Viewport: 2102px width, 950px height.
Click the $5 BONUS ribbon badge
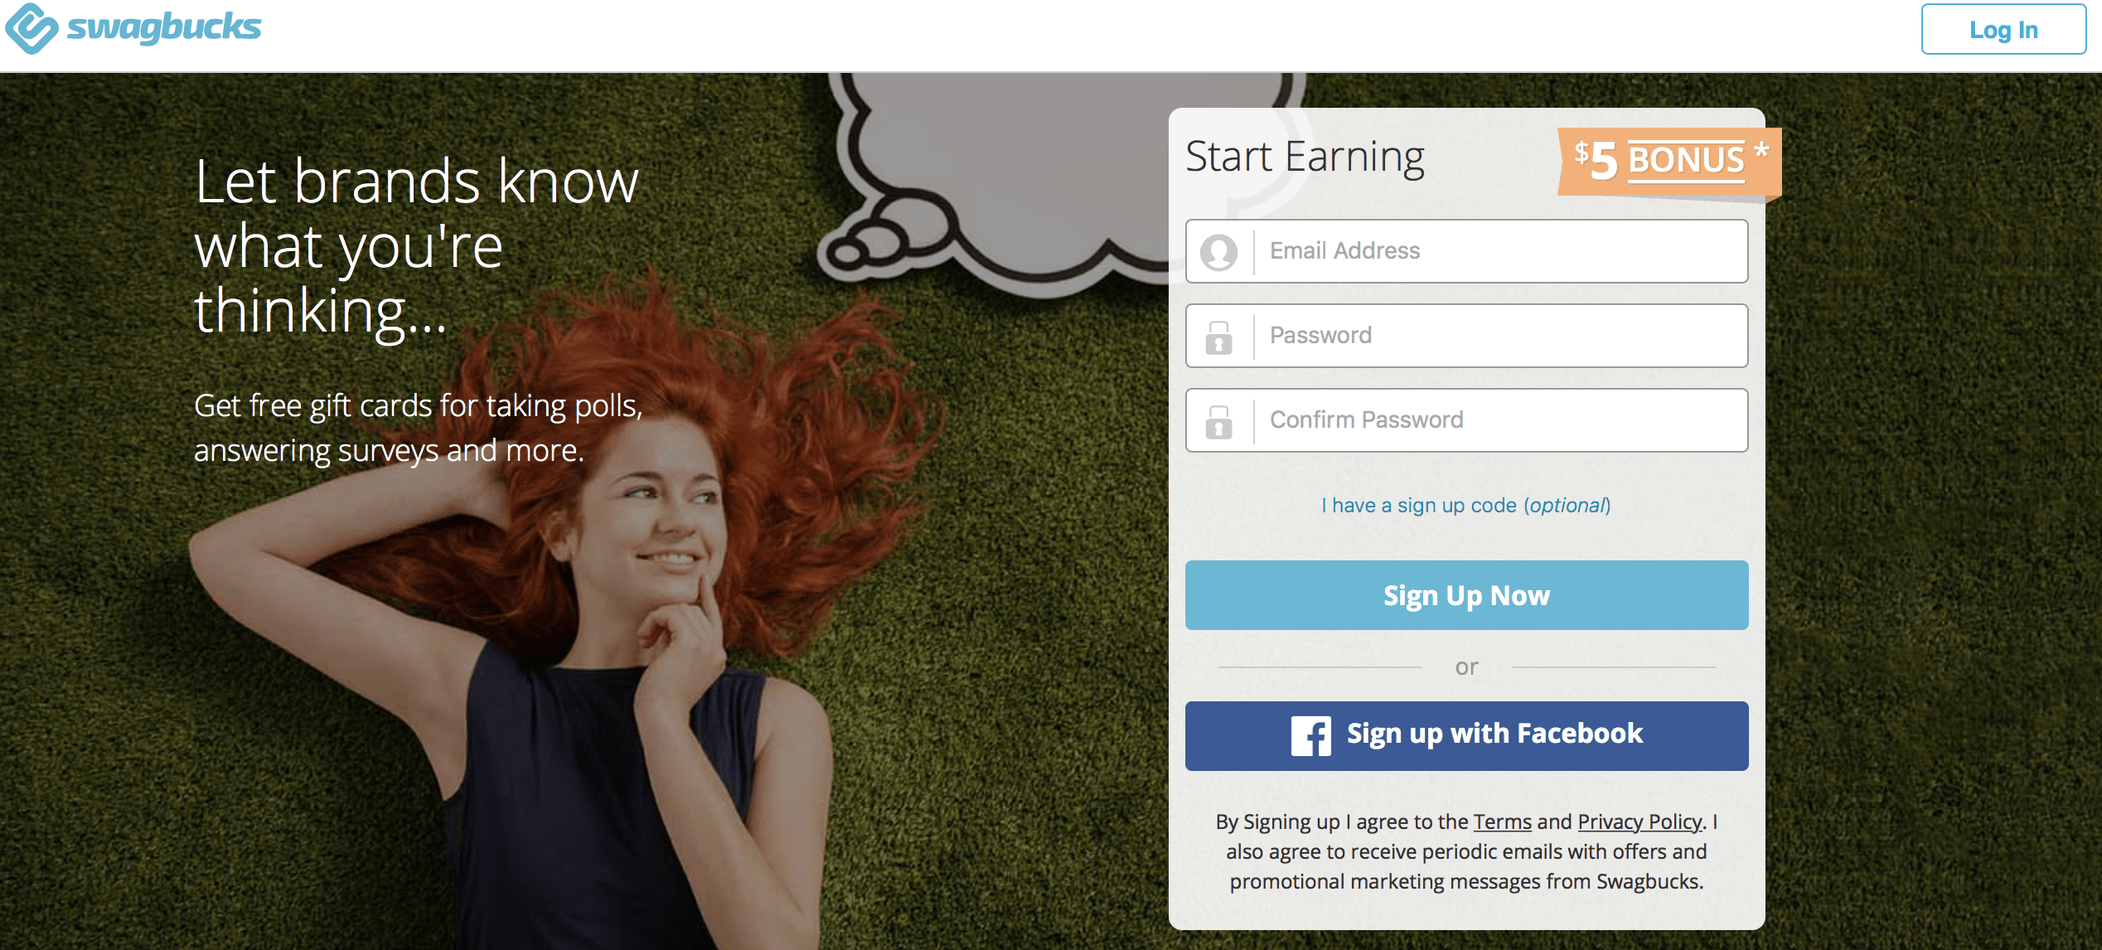point(1670,162)
